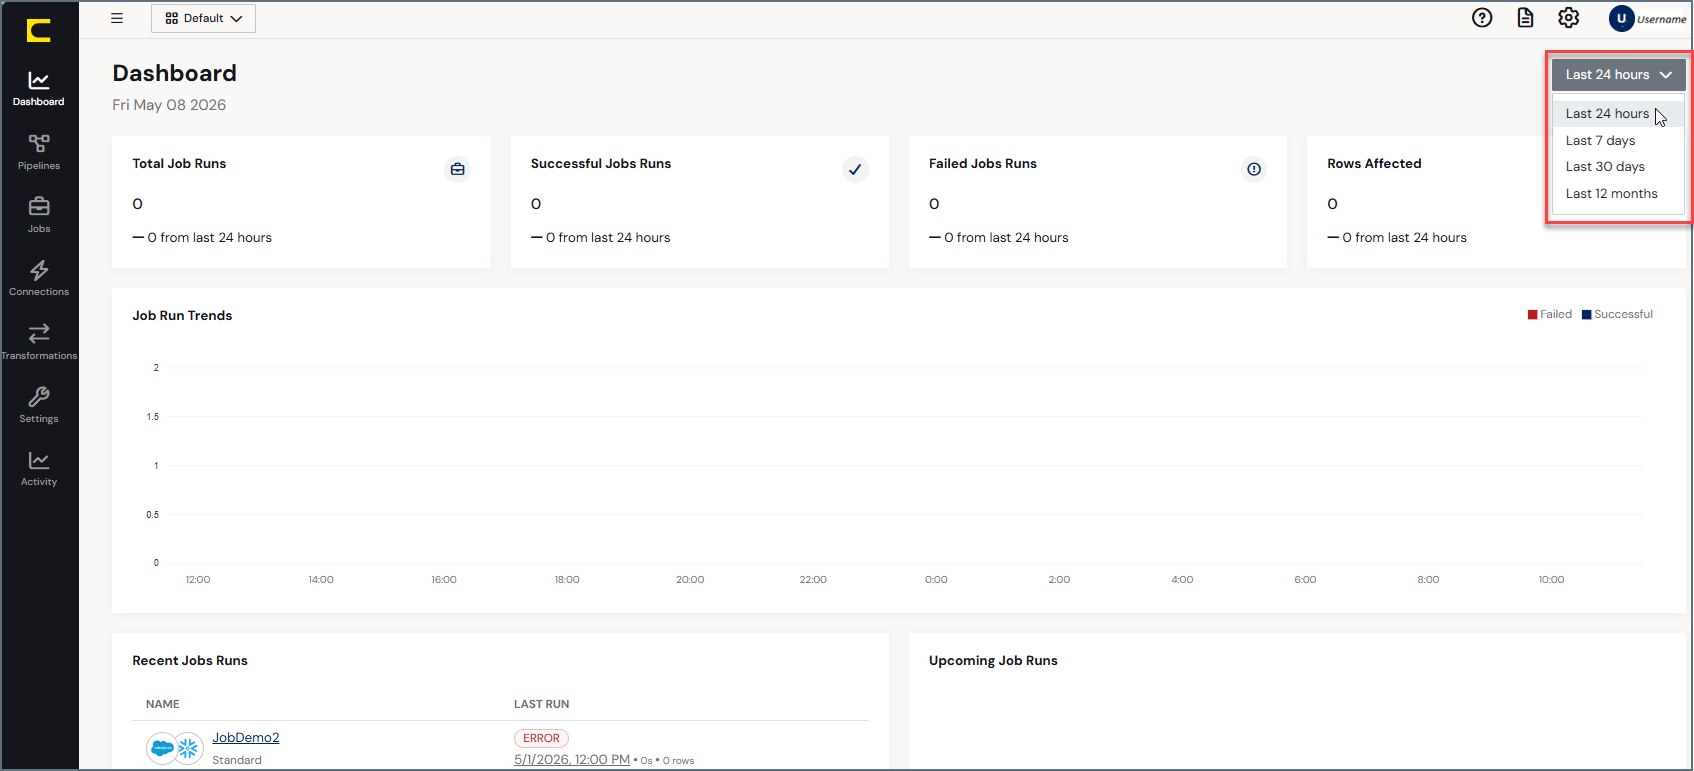Open the 5/1/2026, 12:00 PM run link
The image size is (1694, 771).
click(x=572, y=760)
